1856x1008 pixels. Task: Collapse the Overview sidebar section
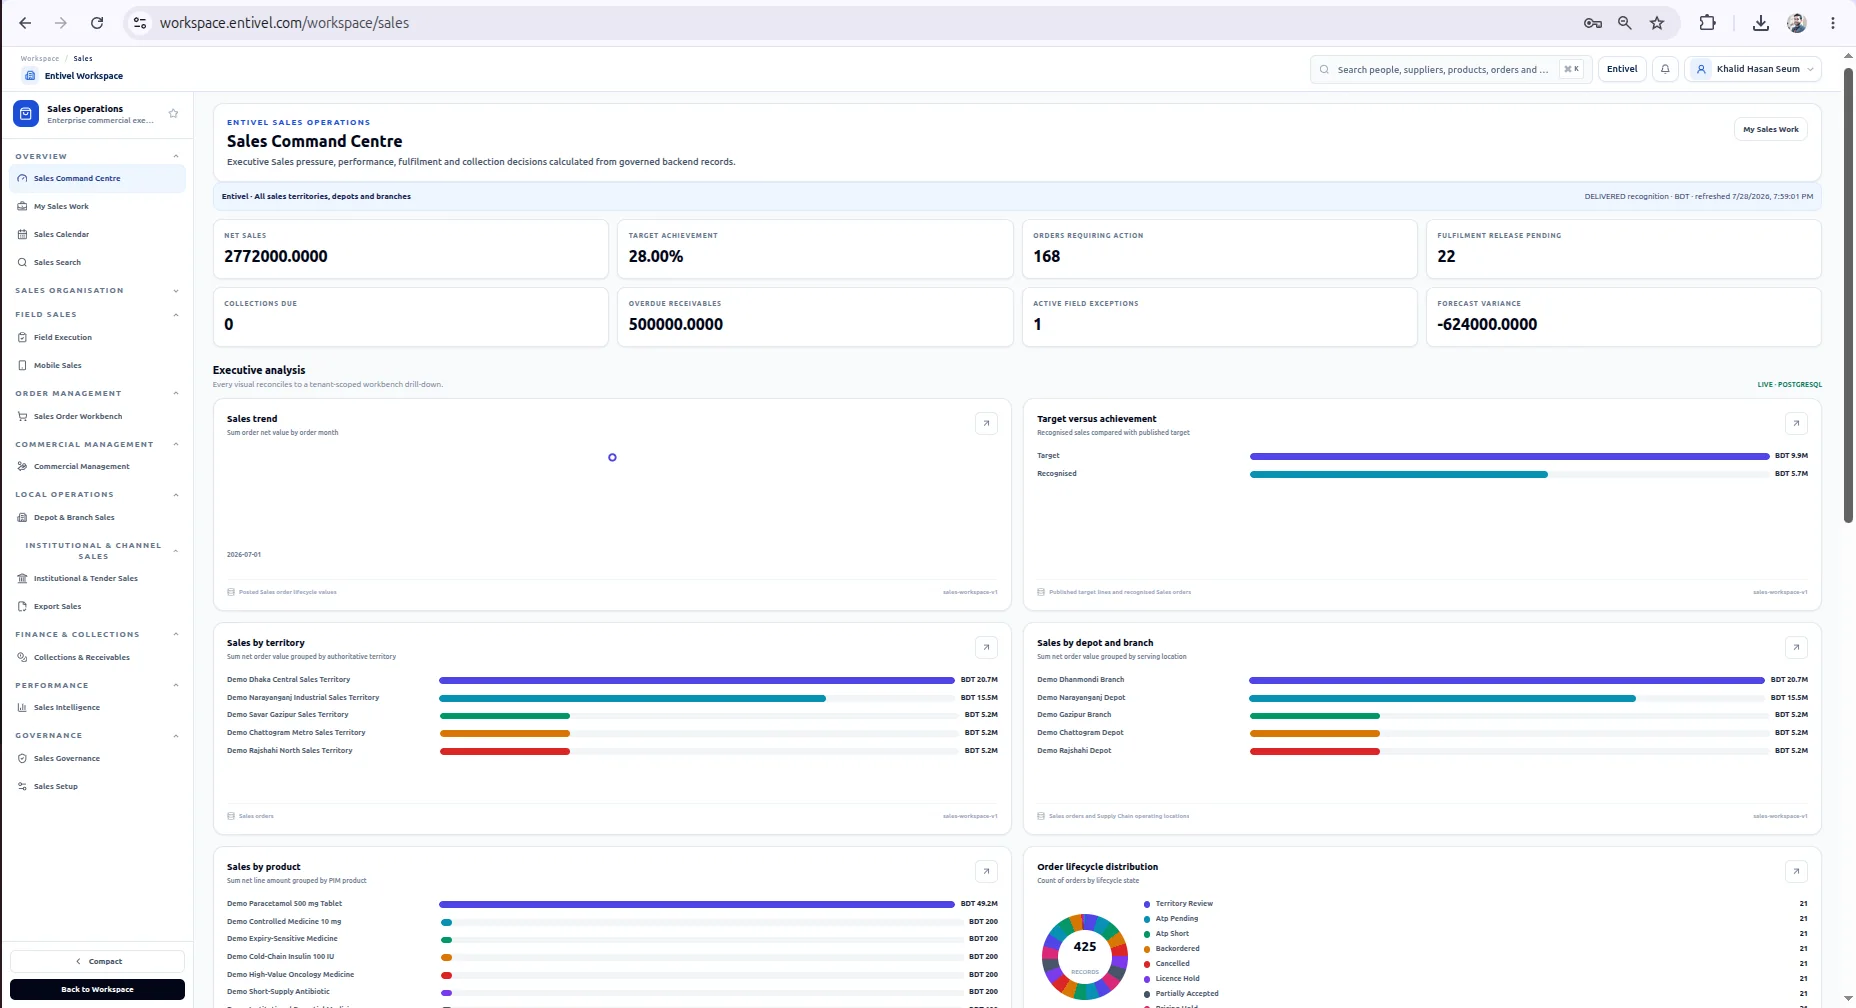point(176,156)
